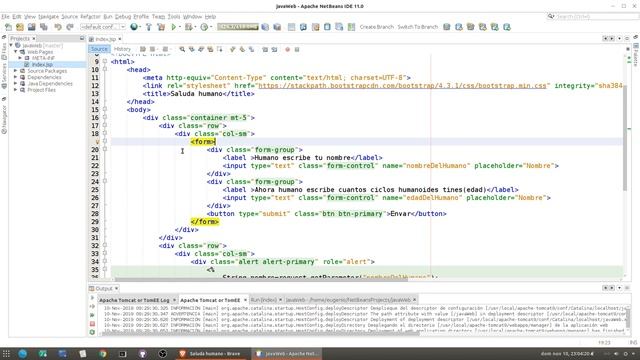640x360 pixels.
Task: Click the red stop icon in Output sidebar
Action: point(92,324)
